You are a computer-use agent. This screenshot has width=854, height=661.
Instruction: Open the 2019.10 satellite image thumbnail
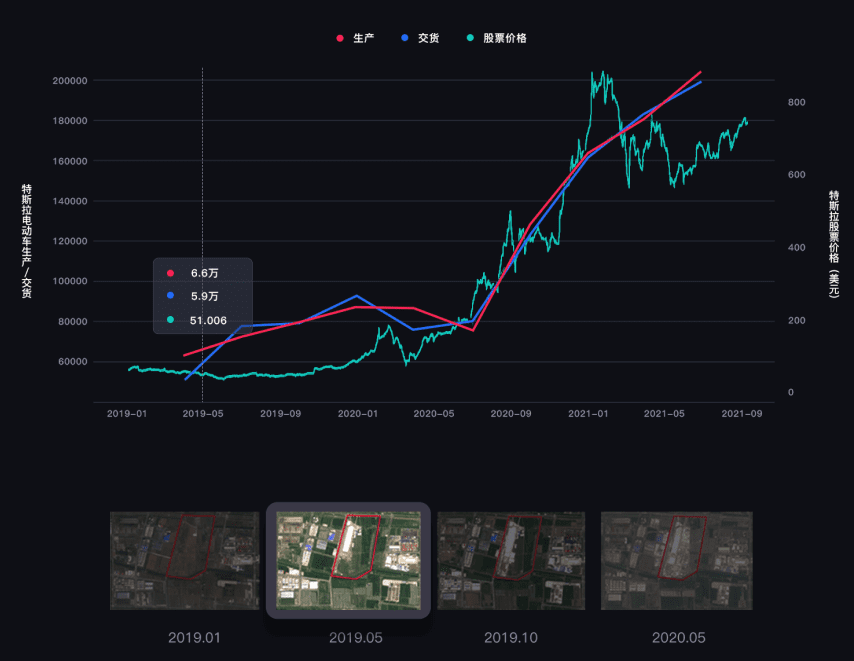click(x=511, y=560)
